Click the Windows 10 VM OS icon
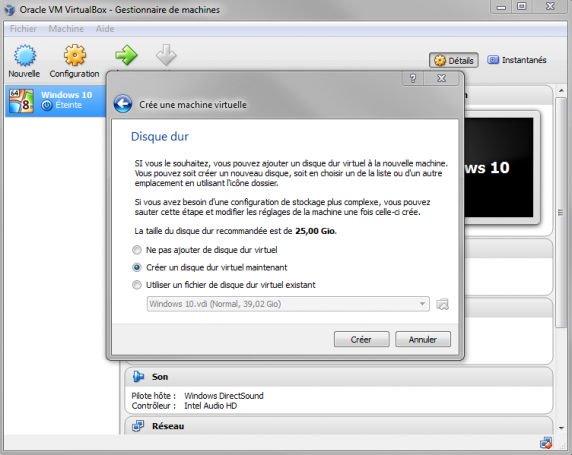 (x=21, y=101)
